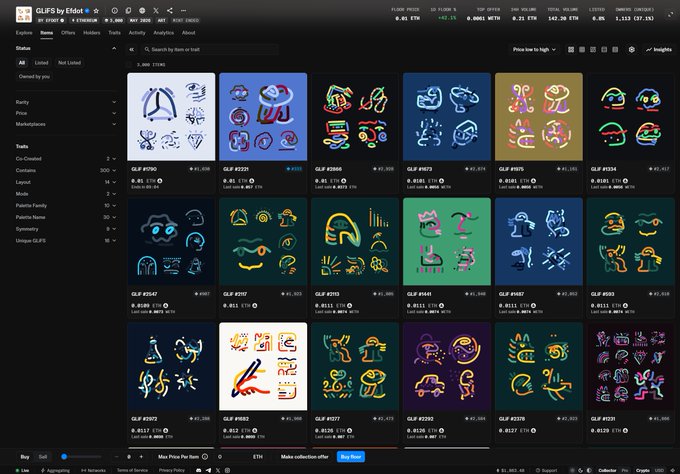The height and width of the screenshot is (474, 680).
Task: Decrease item count with minus button
Action: click(x=116, y=457)
